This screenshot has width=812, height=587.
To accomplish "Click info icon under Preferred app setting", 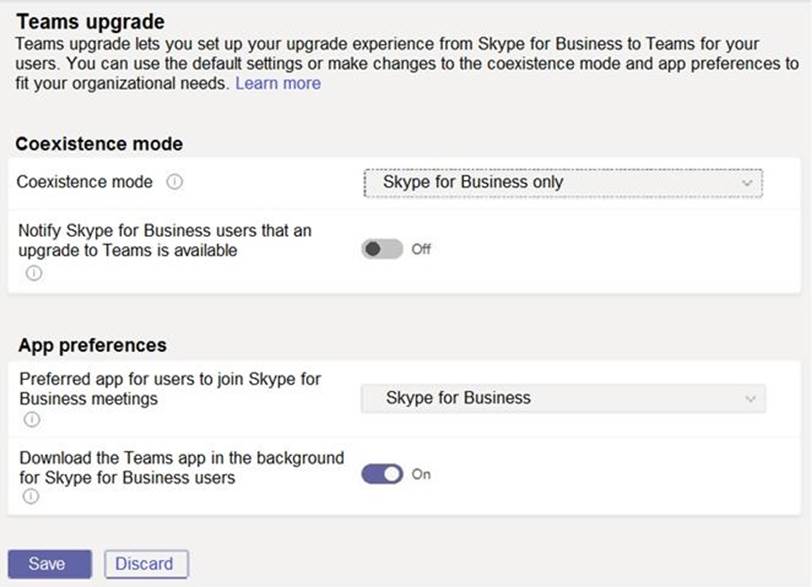I will [x=33, y=420].
